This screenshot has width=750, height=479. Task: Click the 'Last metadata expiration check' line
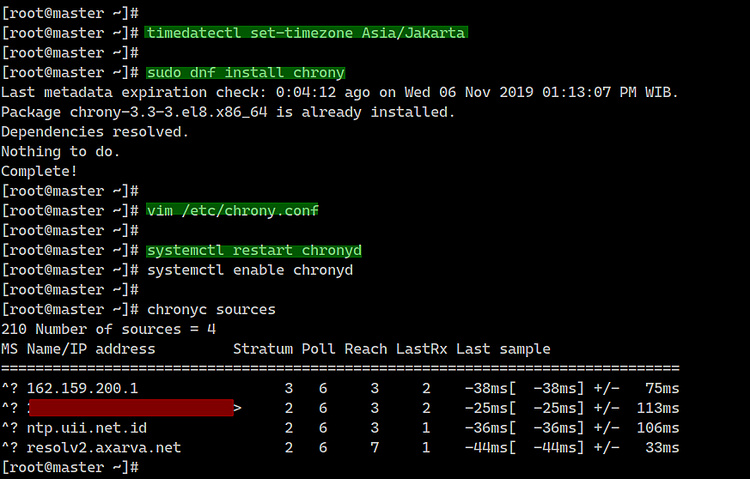[340, 92]
